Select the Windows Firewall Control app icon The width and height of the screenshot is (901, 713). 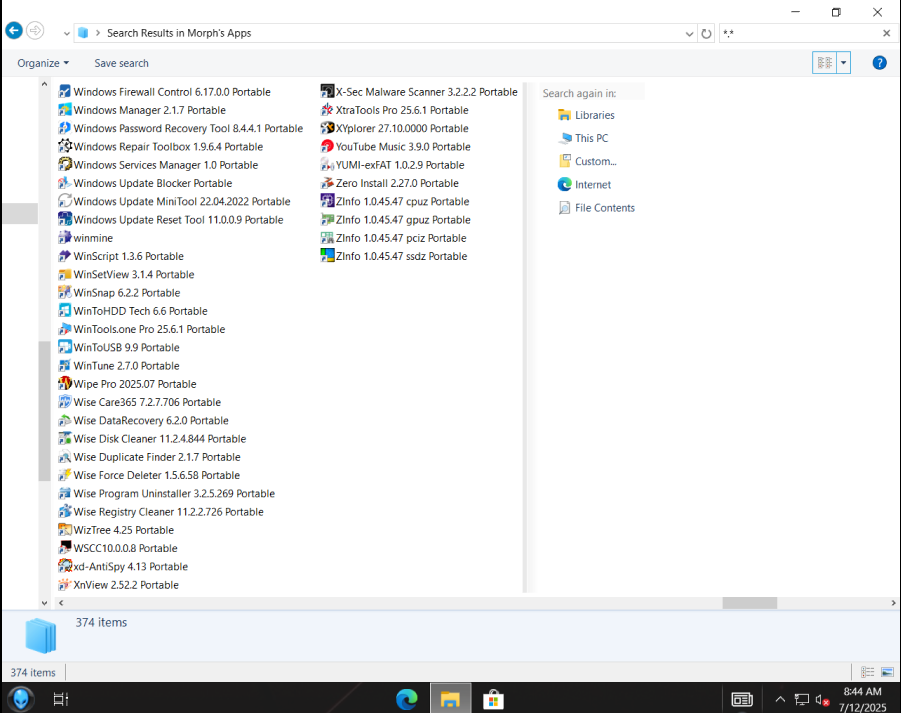pos(65,92)
